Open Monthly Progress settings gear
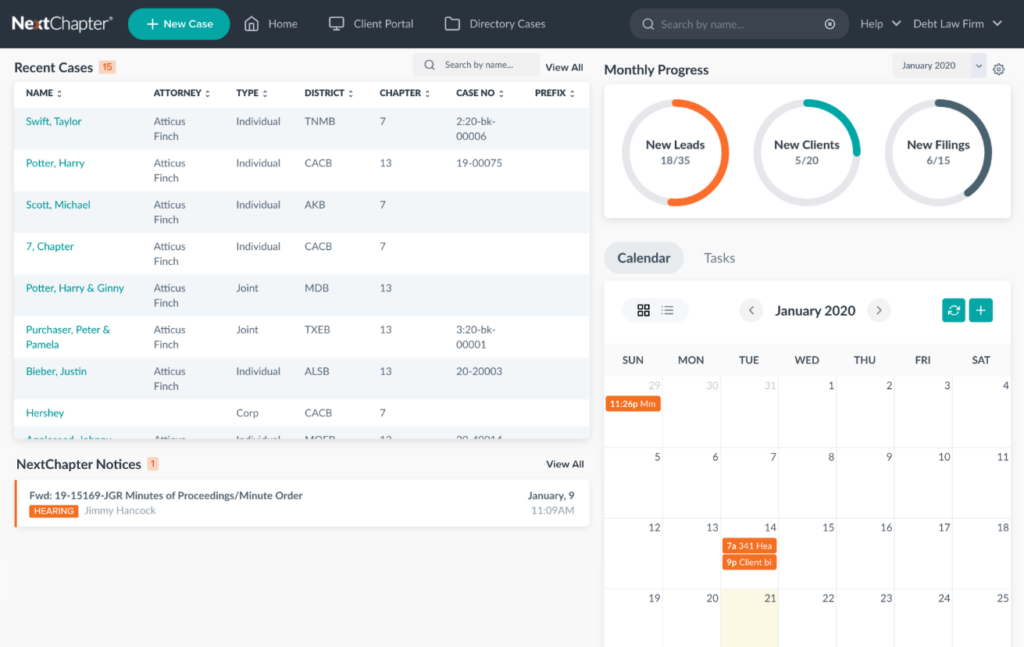 tap(999, 69)
